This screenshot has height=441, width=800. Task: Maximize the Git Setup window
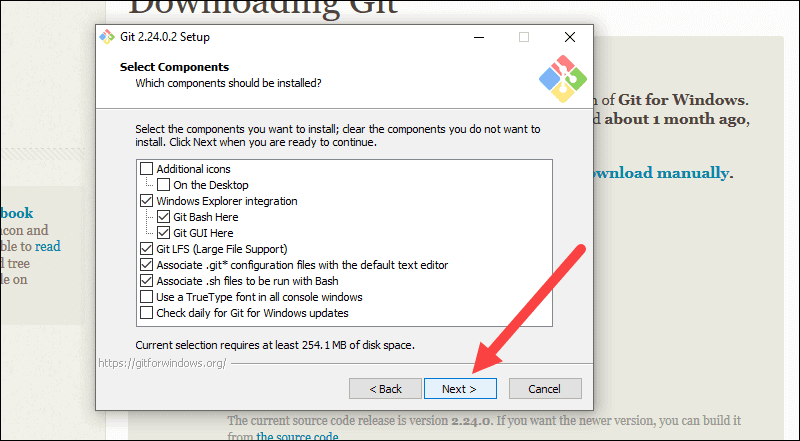coord(524,37)
